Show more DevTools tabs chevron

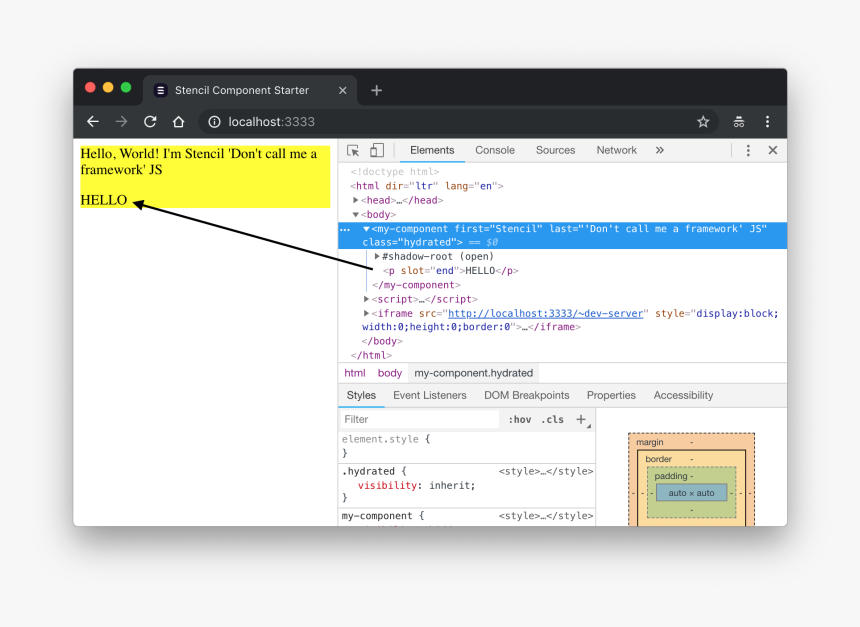click(x=660, y=150)
